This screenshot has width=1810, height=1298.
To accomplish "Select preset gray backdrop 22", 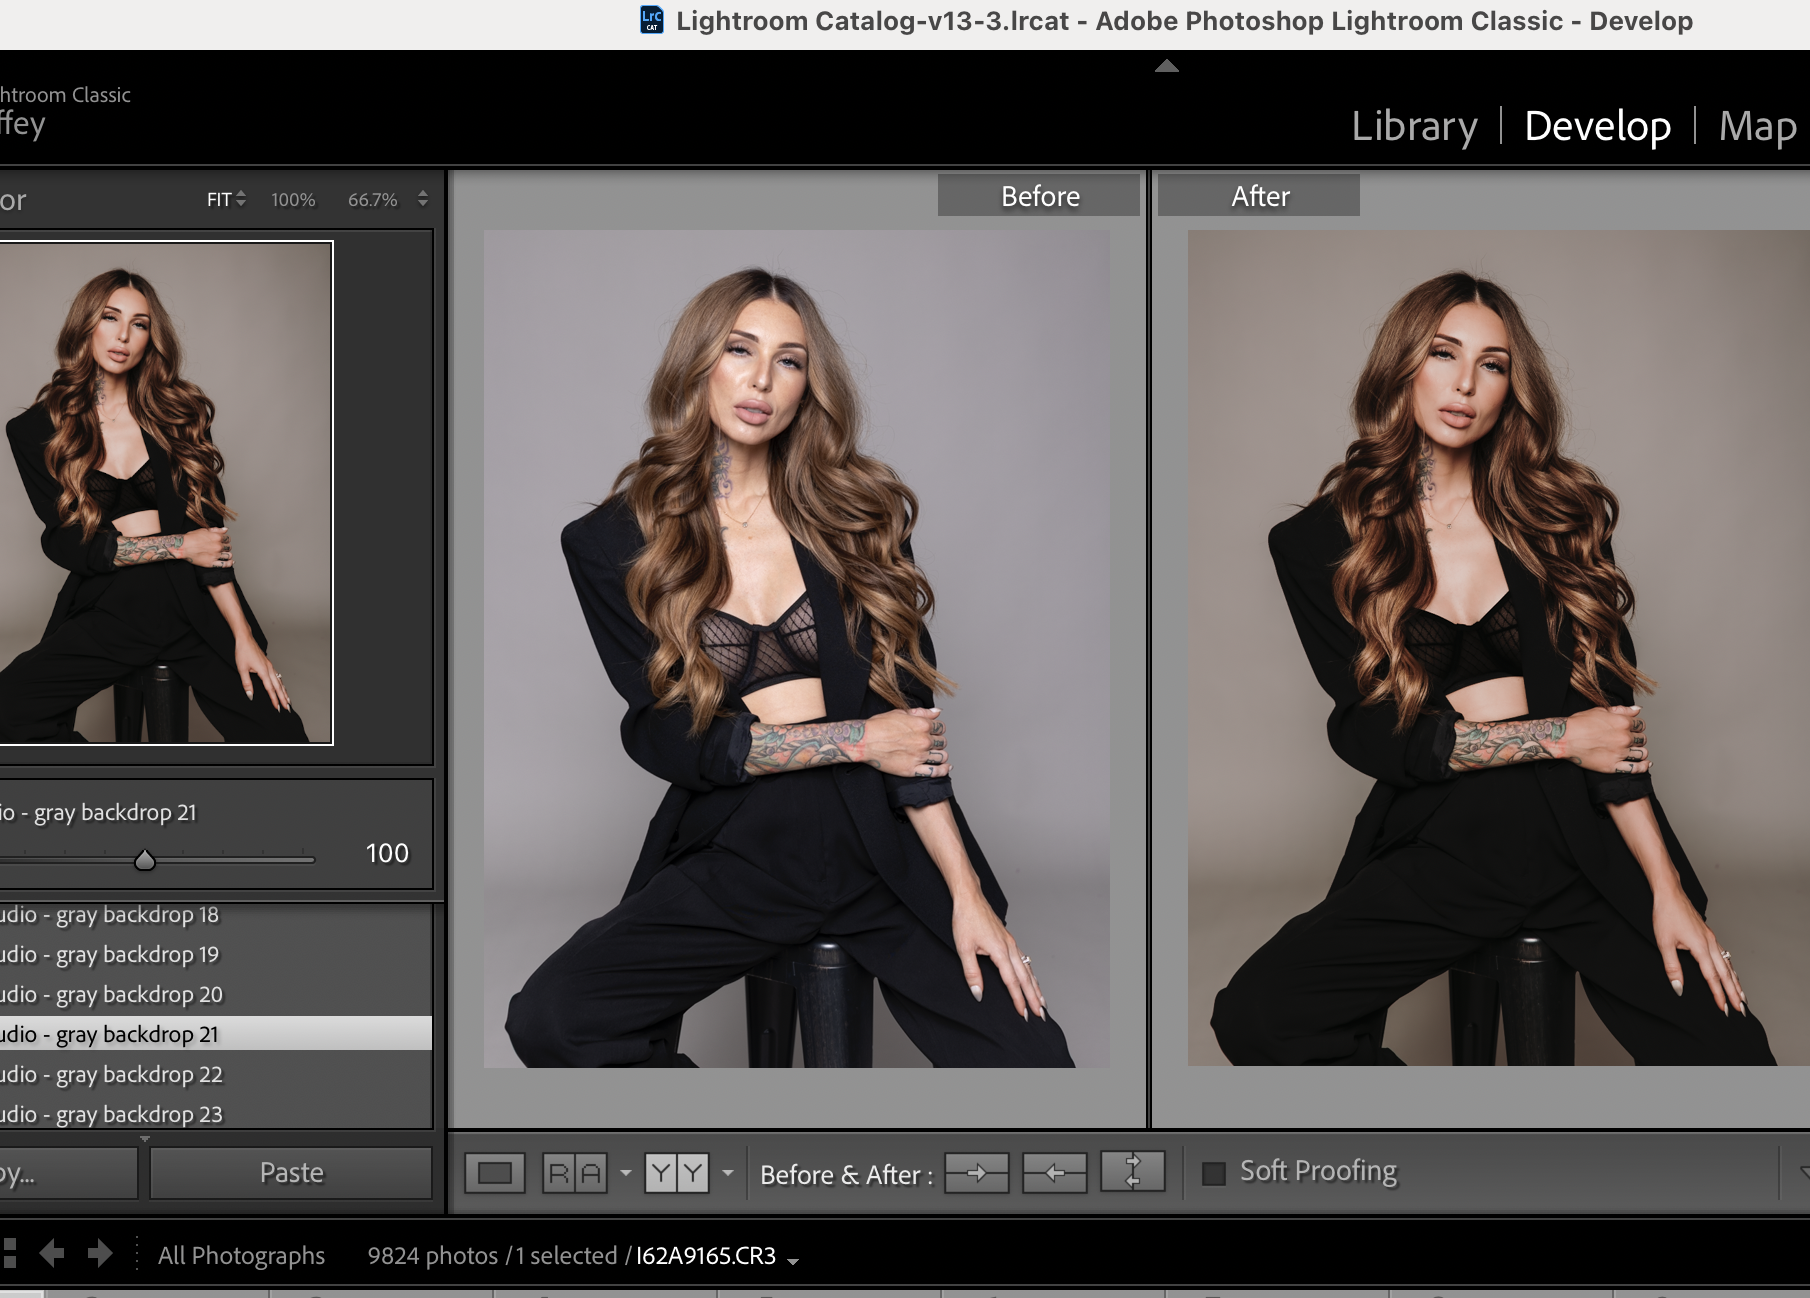I will pos(216,1074).
